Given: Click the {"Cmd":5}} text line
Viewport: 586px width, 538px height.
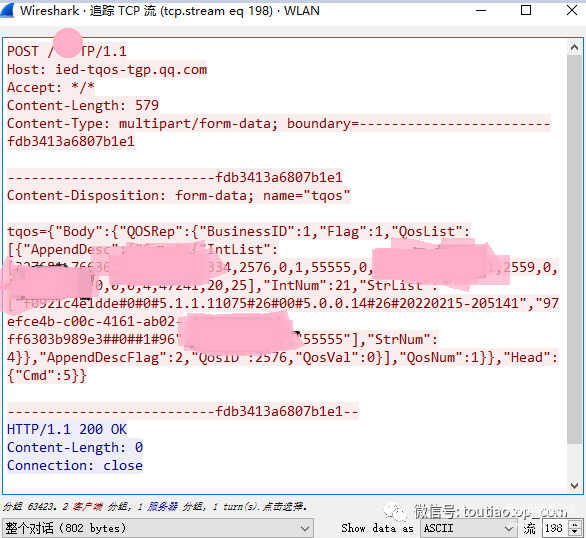Looking at the screenshot, I should click(x=47, y=375).
